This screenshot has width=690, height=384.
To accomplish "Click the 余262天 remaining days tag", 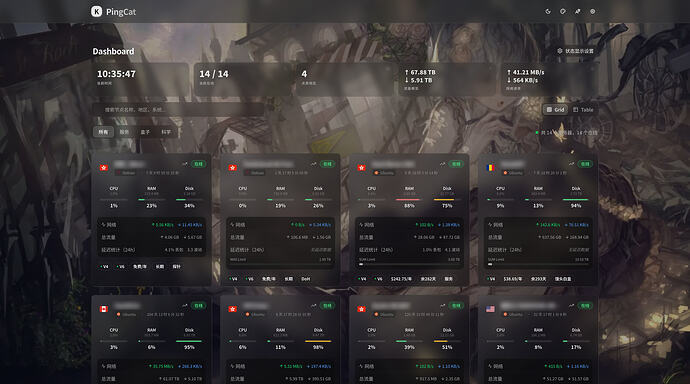I will point(428,279).
